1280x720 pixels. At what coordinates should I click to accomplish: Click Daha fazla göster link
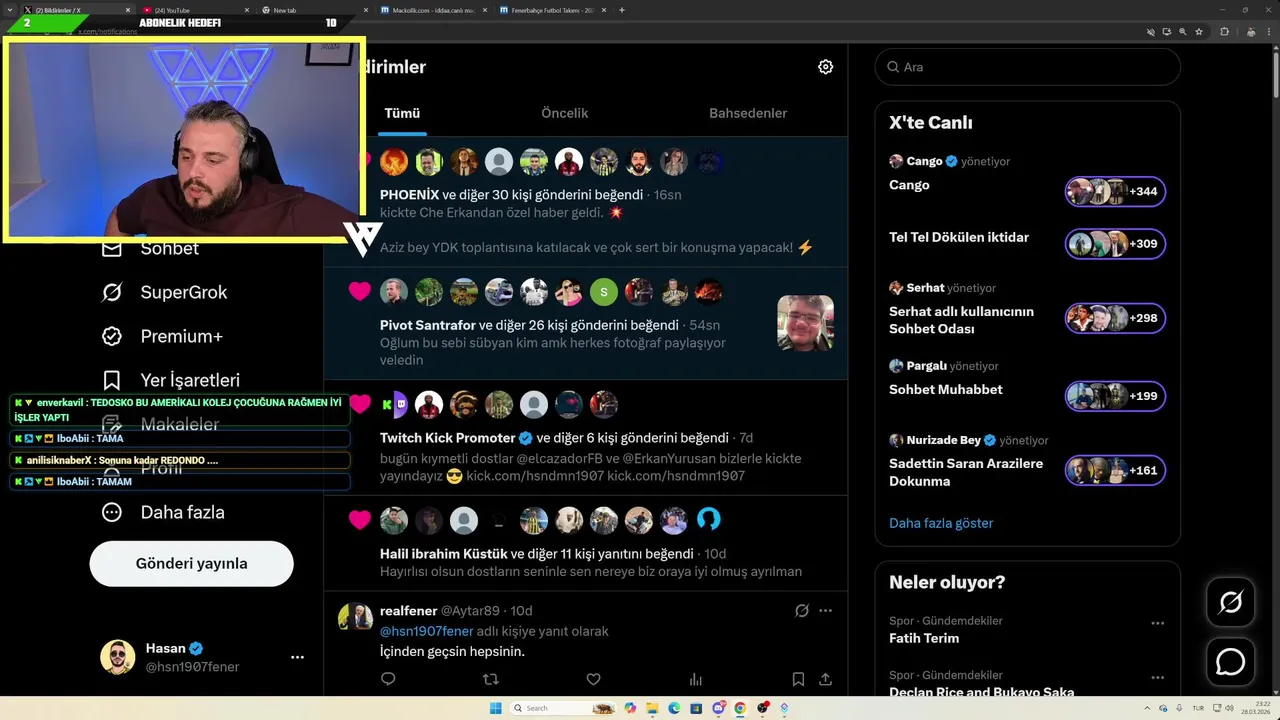coord(941,523)
